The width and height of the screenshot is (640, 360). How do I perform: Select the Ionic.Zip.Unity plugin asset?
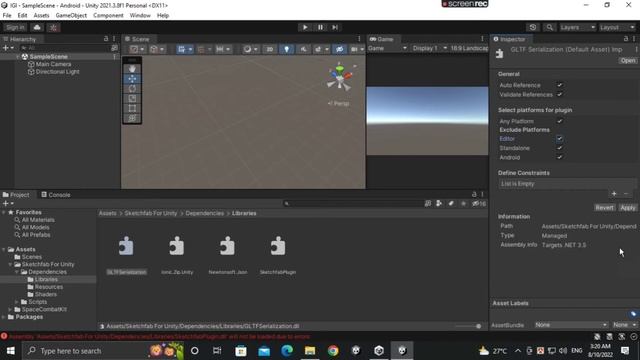(177, 254)
